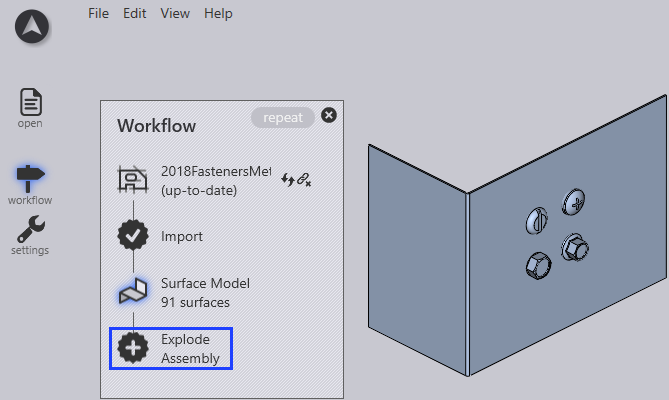Click the slotted round screw head in model
The width and height of the screenshot is (669, 400).
click(x=538, y=220)
